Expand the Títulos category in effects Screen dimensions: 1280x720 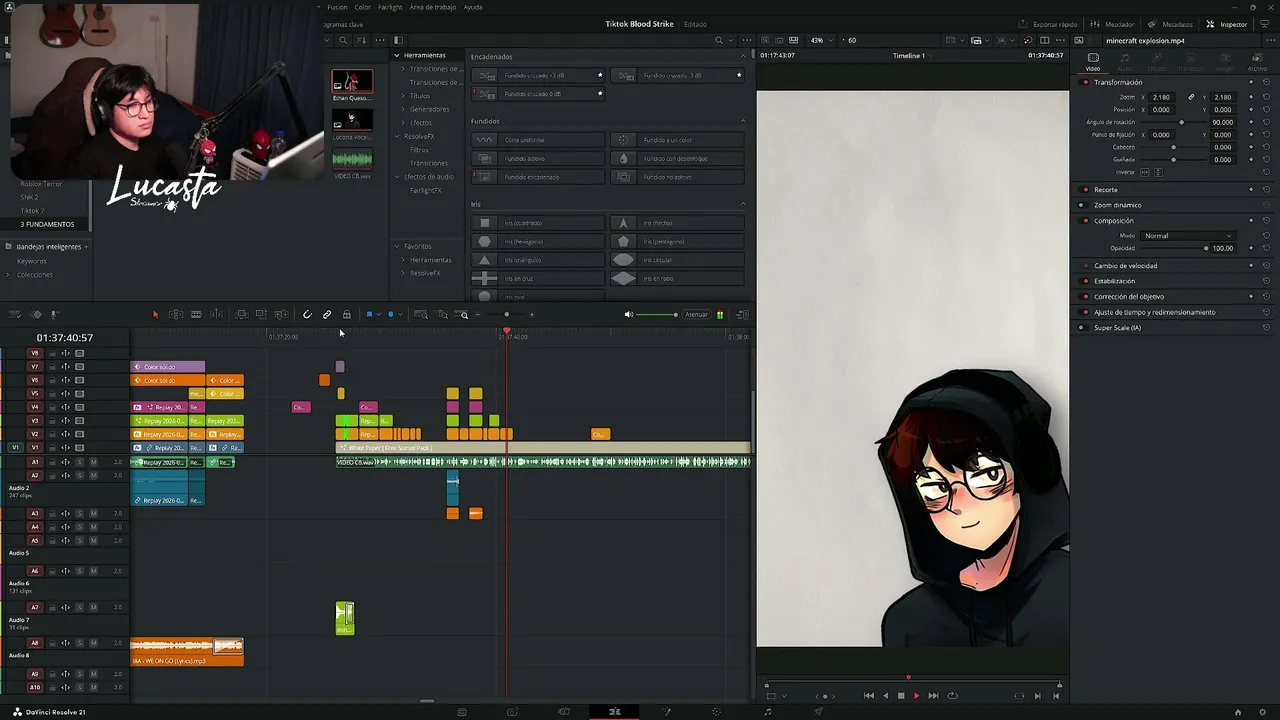click(403, 96)
